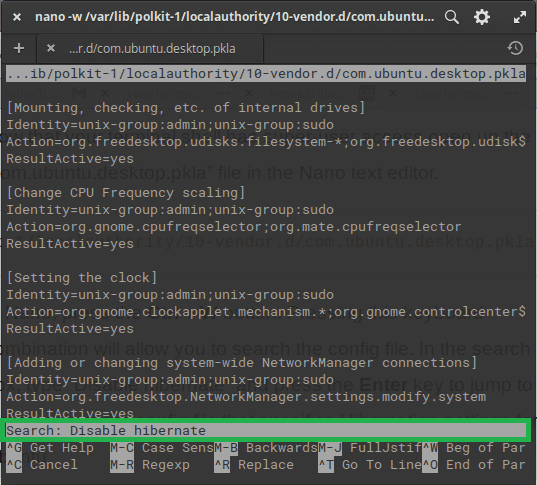Click Identity line under Mounting internal drives section

tap(170, 125)
